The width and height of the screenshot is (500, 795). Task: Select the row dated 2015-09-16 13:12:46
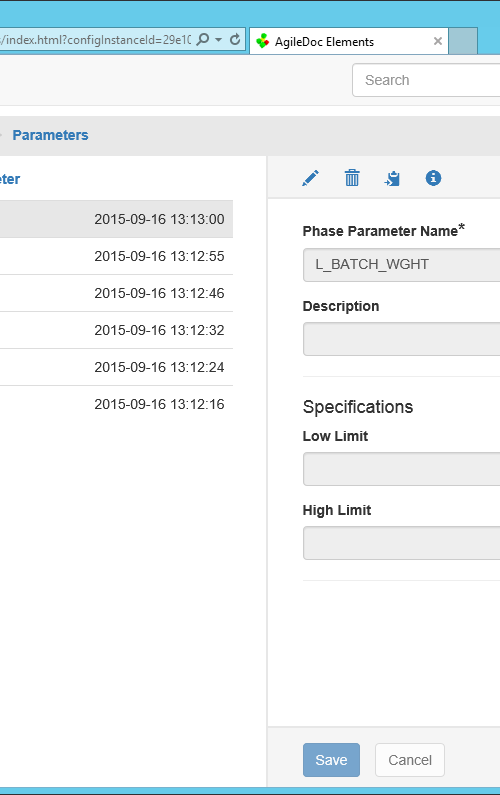[x=116, y=293]
